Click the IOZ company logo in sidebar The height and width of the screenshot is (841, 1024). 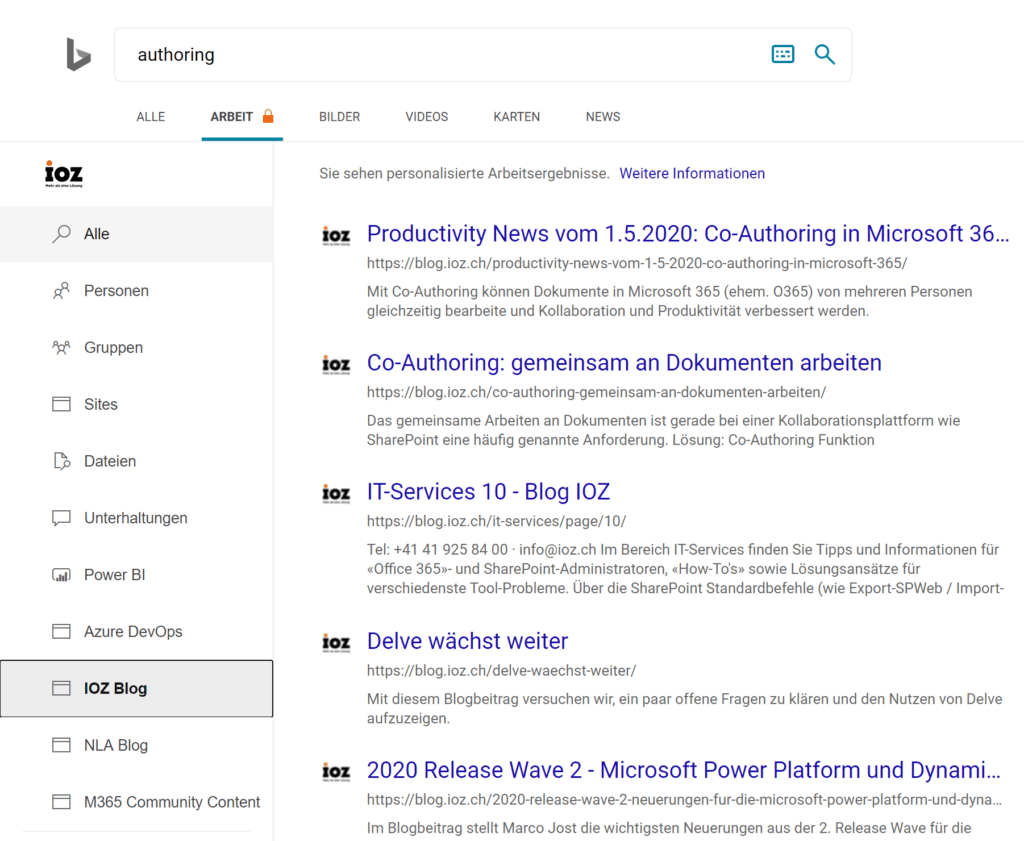point(64,174)
